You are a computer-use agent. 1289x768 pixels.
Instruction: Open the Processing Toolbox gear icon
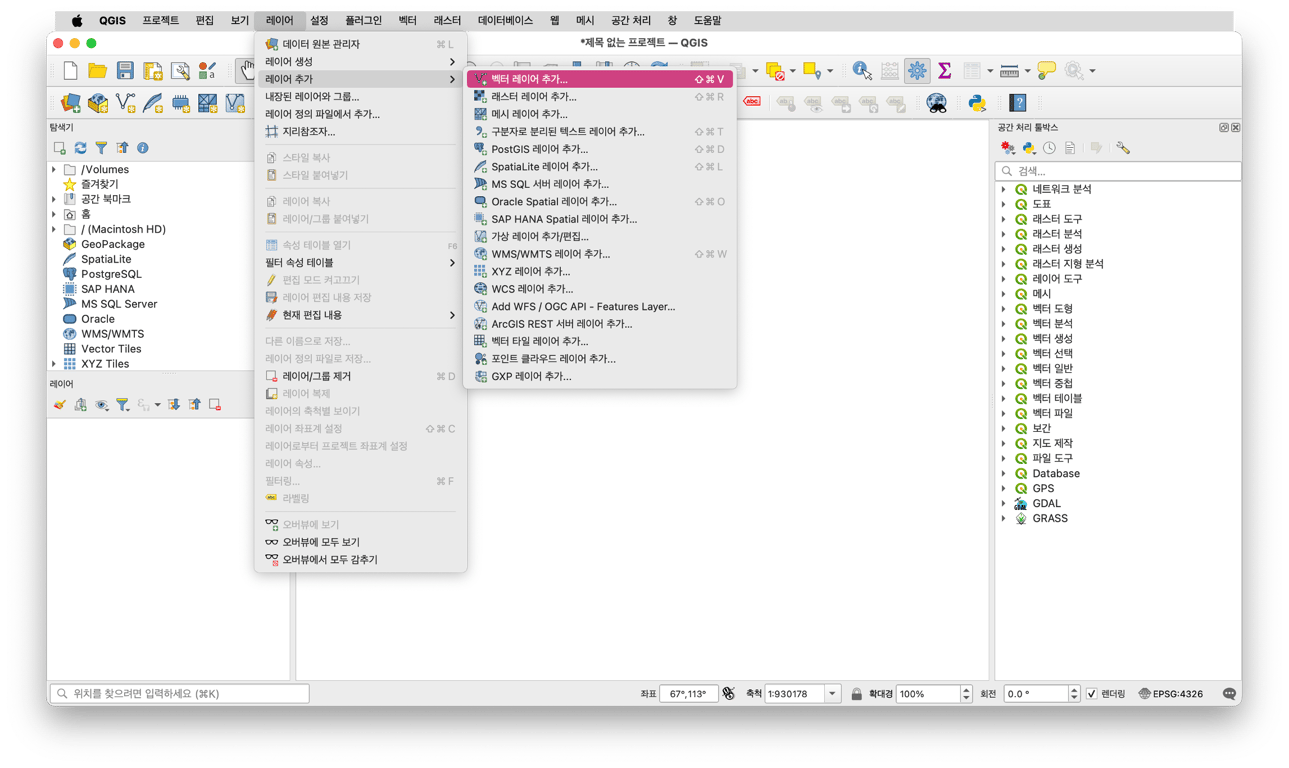pos(918,71)
